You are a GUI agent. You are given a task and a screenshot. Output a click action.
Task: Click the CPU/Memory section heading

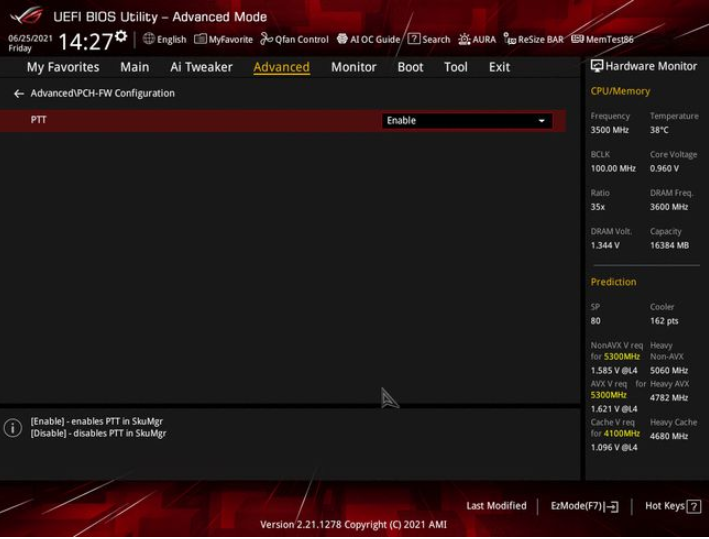click(x=620, y=91)
